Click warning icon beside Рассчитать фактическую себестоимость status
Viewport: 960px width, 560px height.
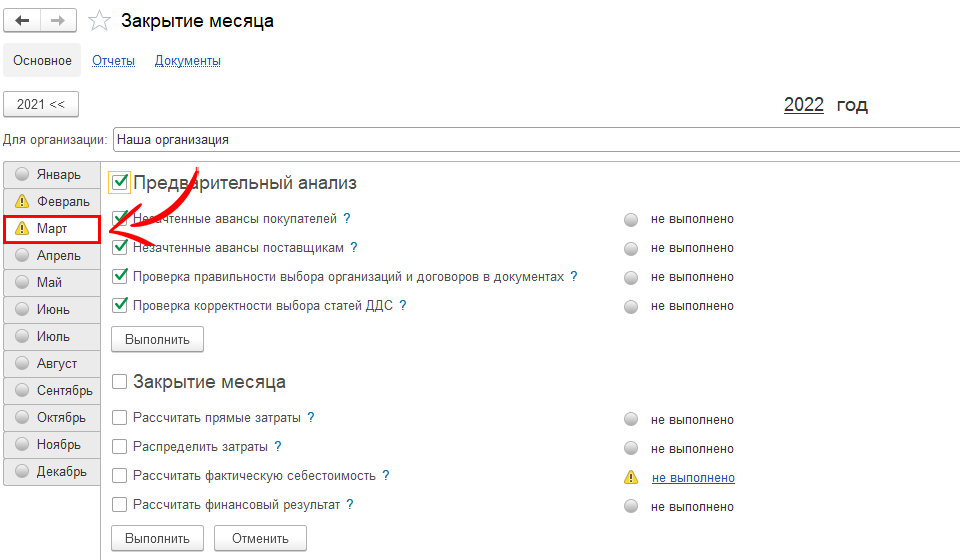coord(630,478)
